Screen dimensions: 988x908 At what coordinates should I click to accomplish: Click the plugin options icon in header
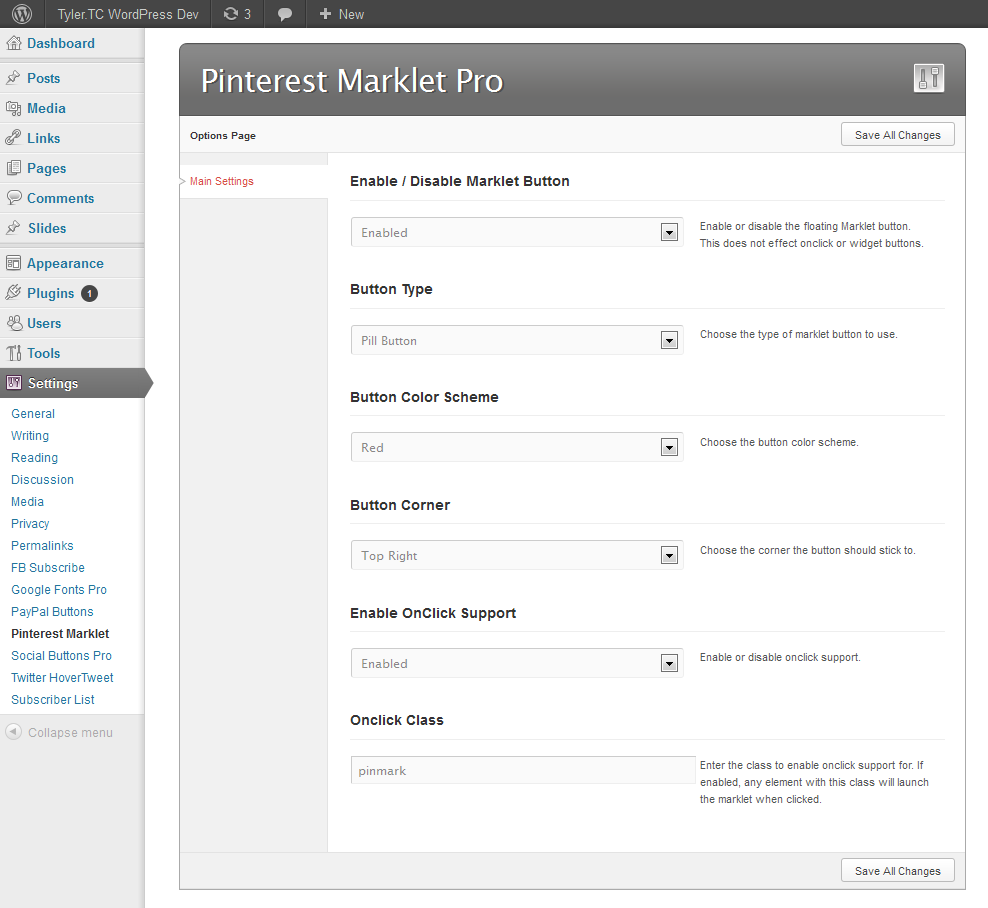click(929, 78)
